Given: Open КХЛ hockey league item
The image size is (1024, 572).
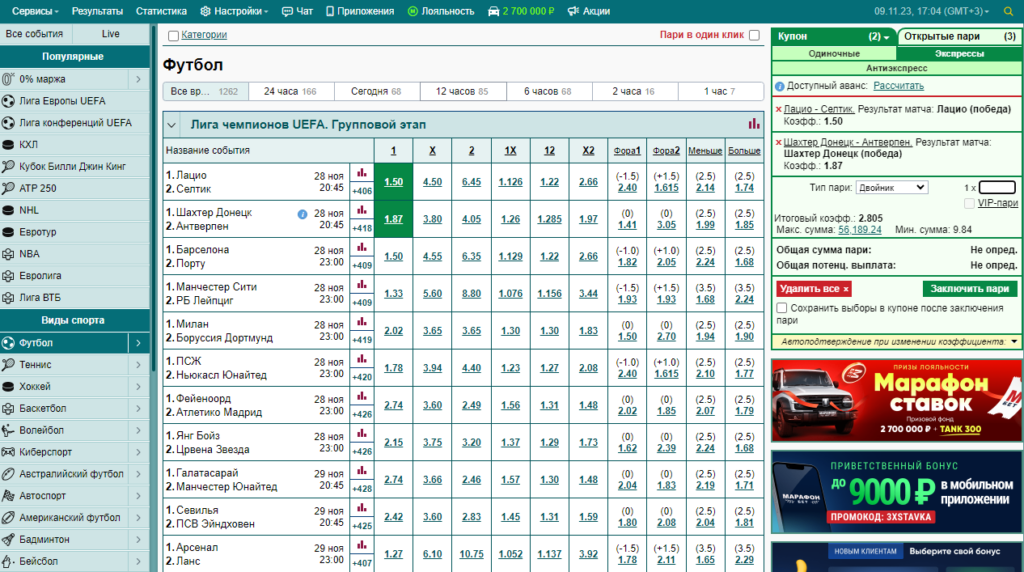Looking at the screenshot, I should point(74,144).
